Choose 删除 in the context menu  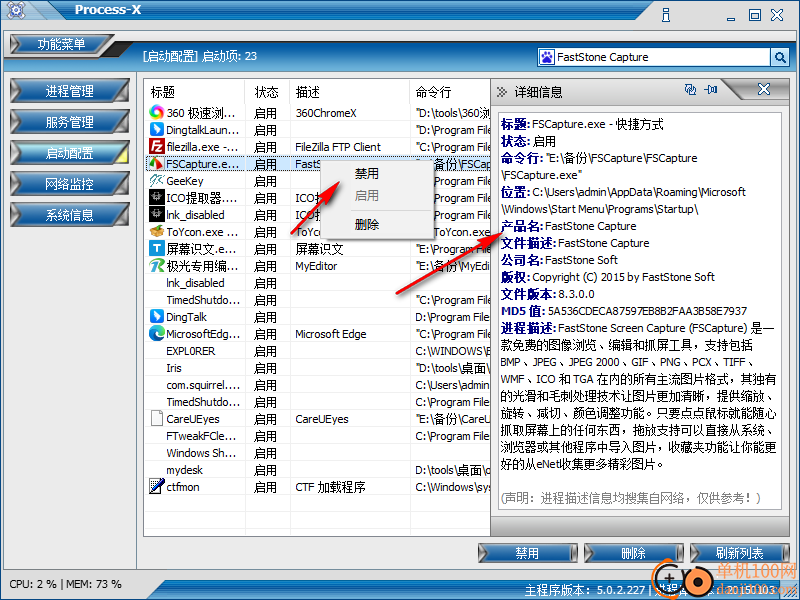pyautogui.click(x=367, y=224)
